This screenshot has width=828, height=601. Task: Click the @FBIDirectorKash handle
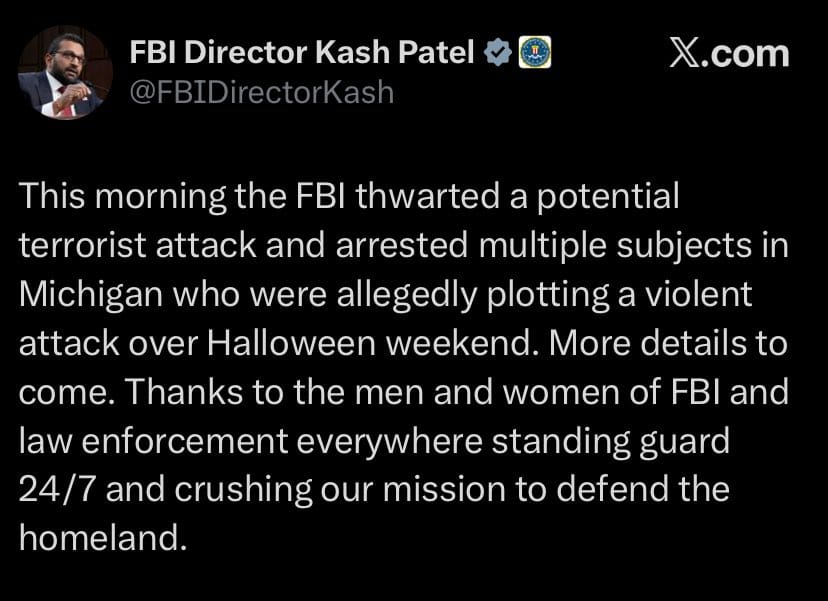pos(262,93)
